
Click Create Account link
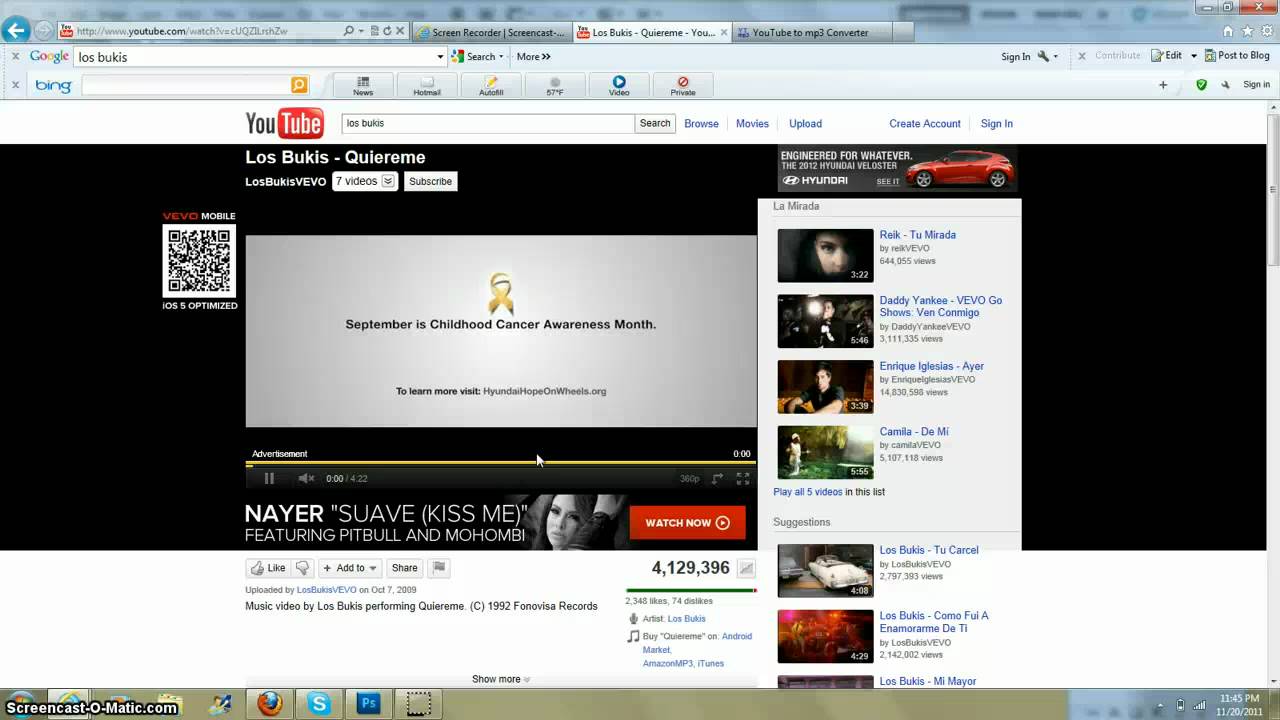tap(925, 124)
